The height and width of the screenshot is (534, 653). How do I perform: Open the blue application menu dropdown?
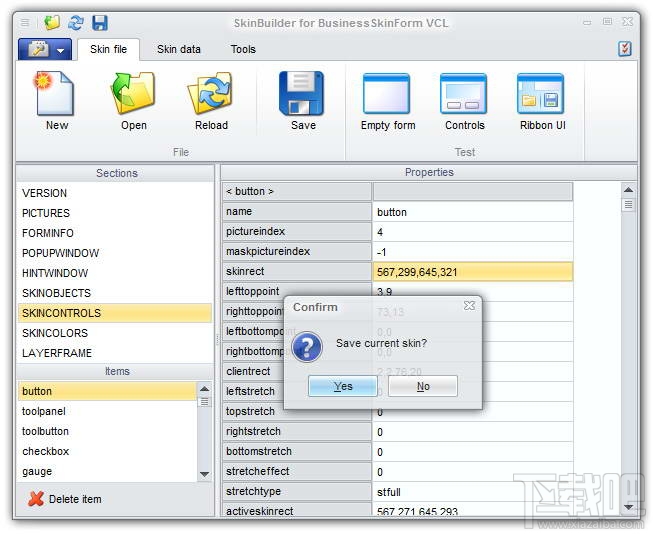pyautogui.click(x=45, y=50)
